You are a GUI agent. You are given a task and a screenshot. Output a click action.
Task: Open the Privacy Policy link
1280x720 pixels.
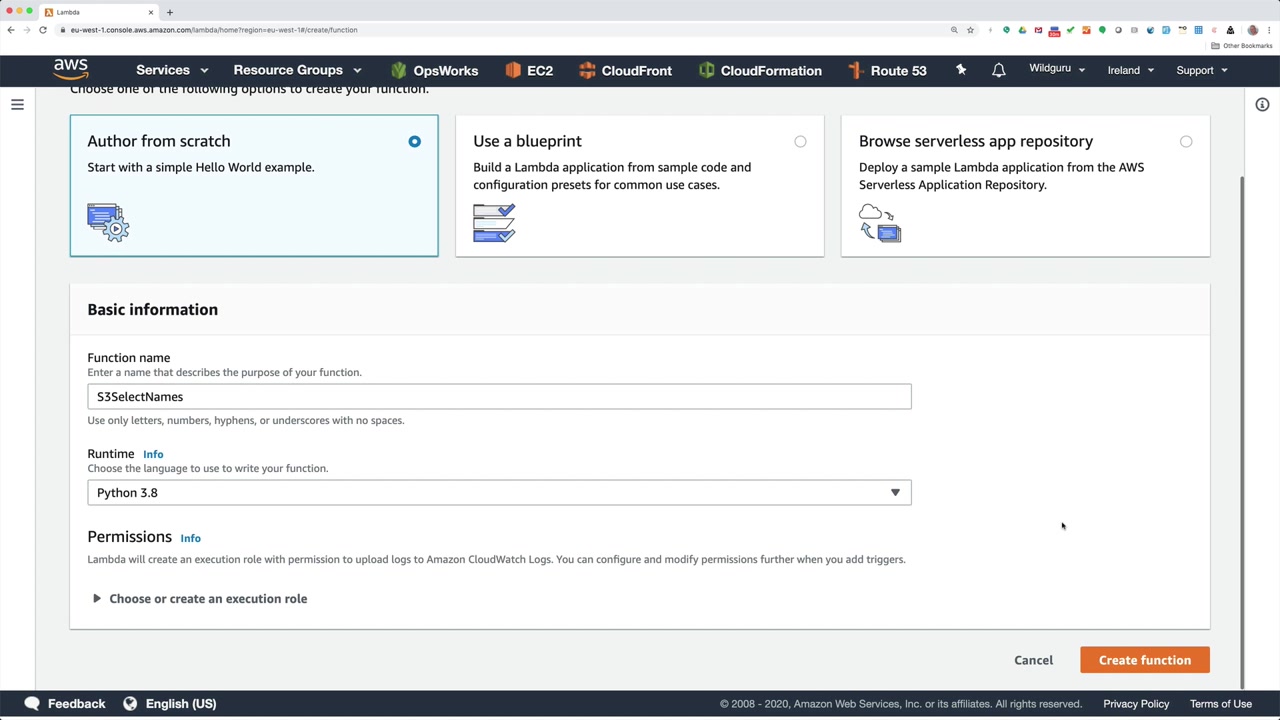point(1136,704)
